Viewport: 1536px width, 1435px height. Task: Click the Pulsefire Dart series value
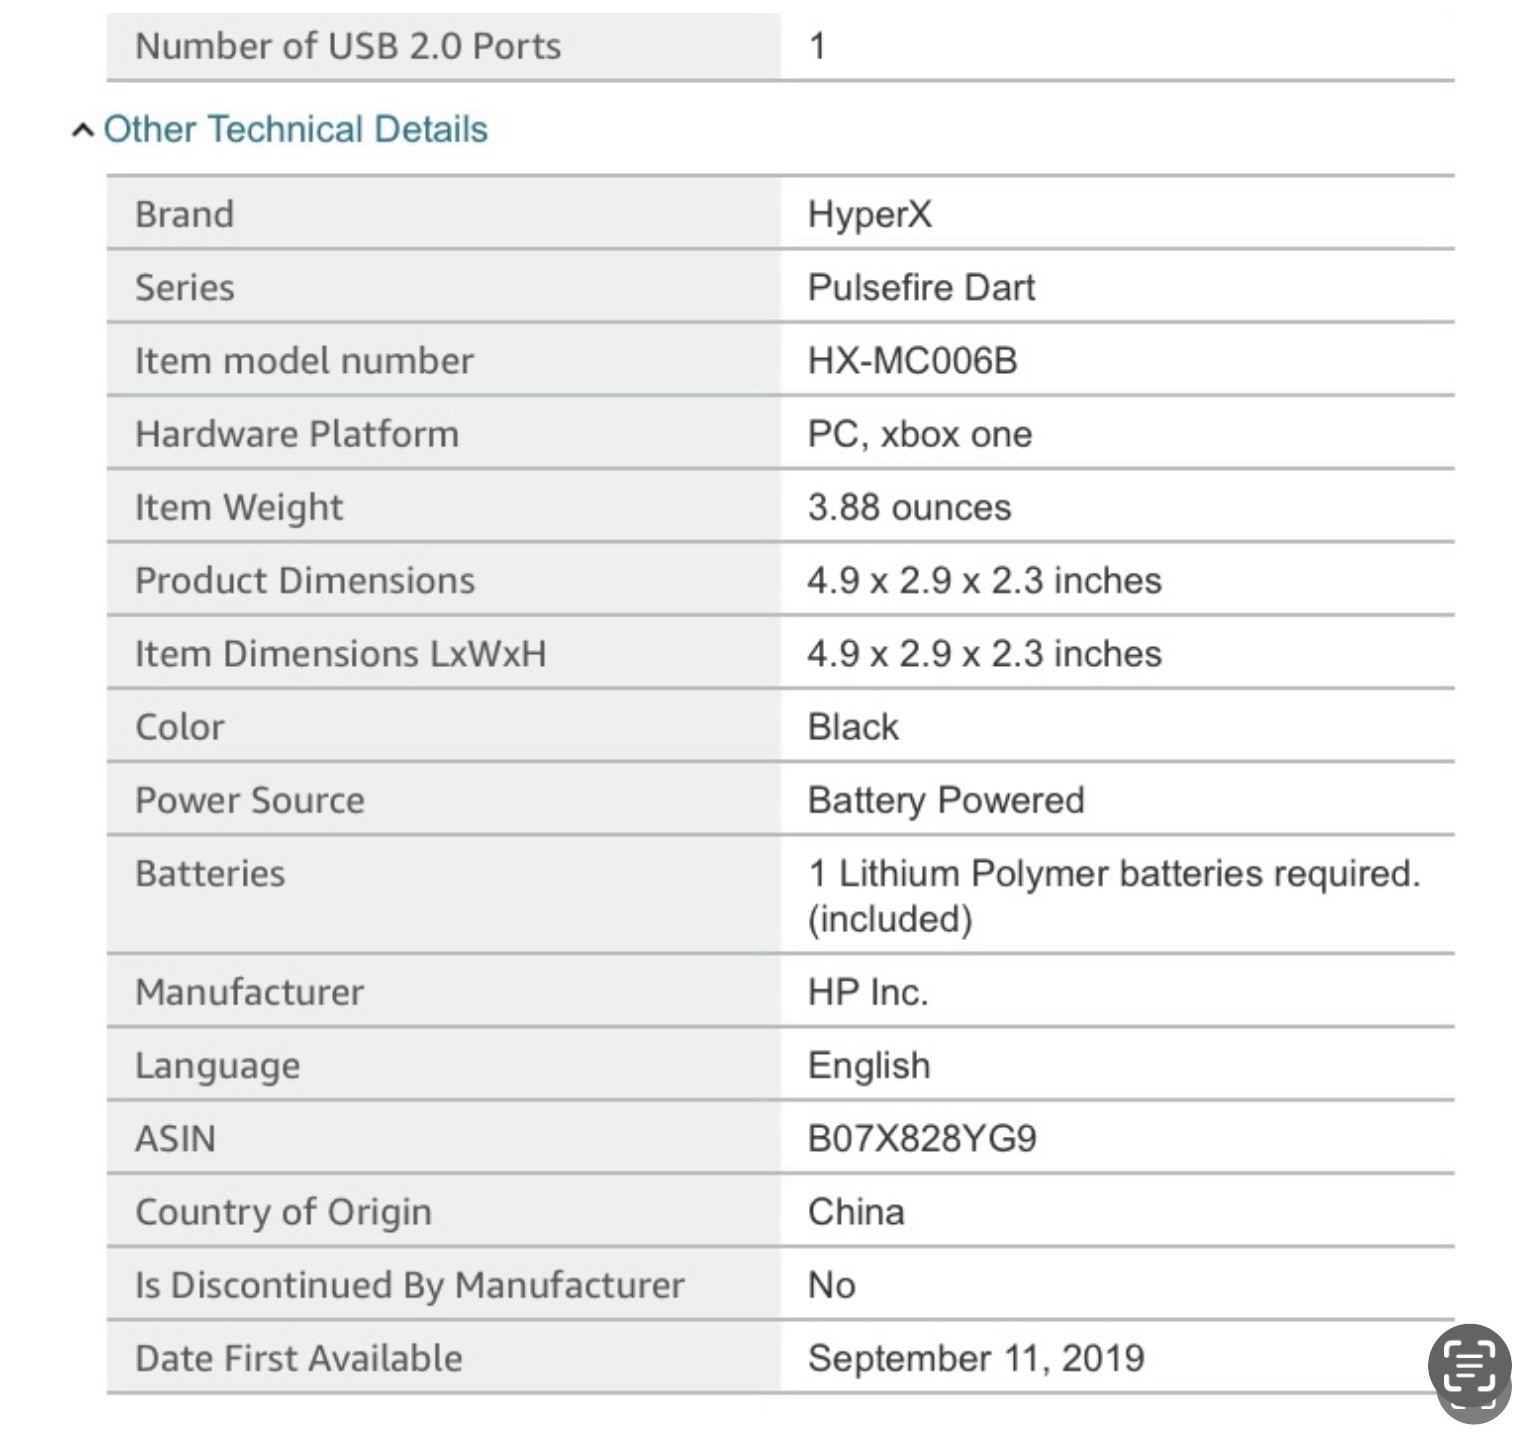pyautogui.click(x=920, y=288)
